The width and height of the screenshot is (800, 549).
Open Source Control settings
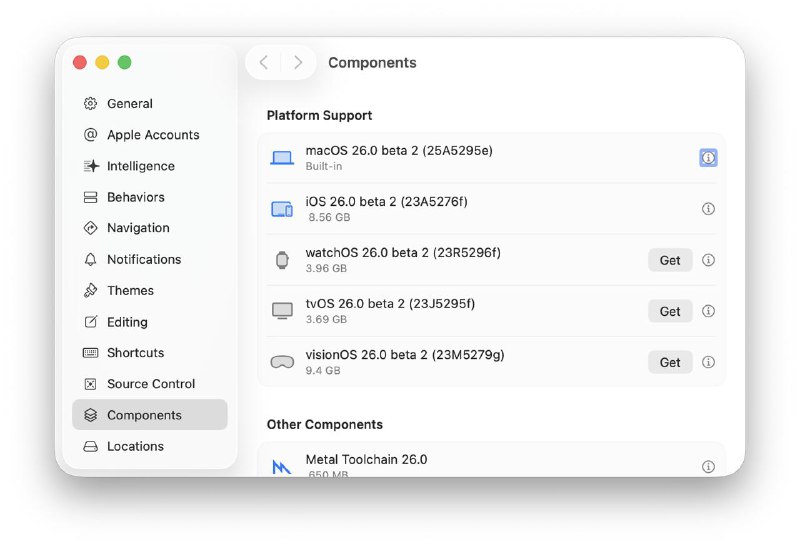pyautogui.click(x=150, y=384)
